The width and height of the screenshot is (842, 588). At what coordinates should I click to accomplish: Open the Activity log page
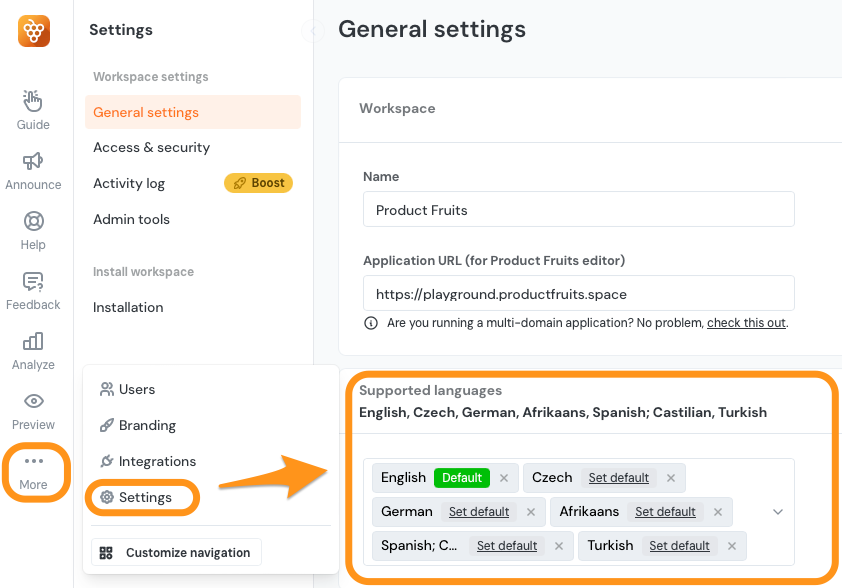point(129,183)
